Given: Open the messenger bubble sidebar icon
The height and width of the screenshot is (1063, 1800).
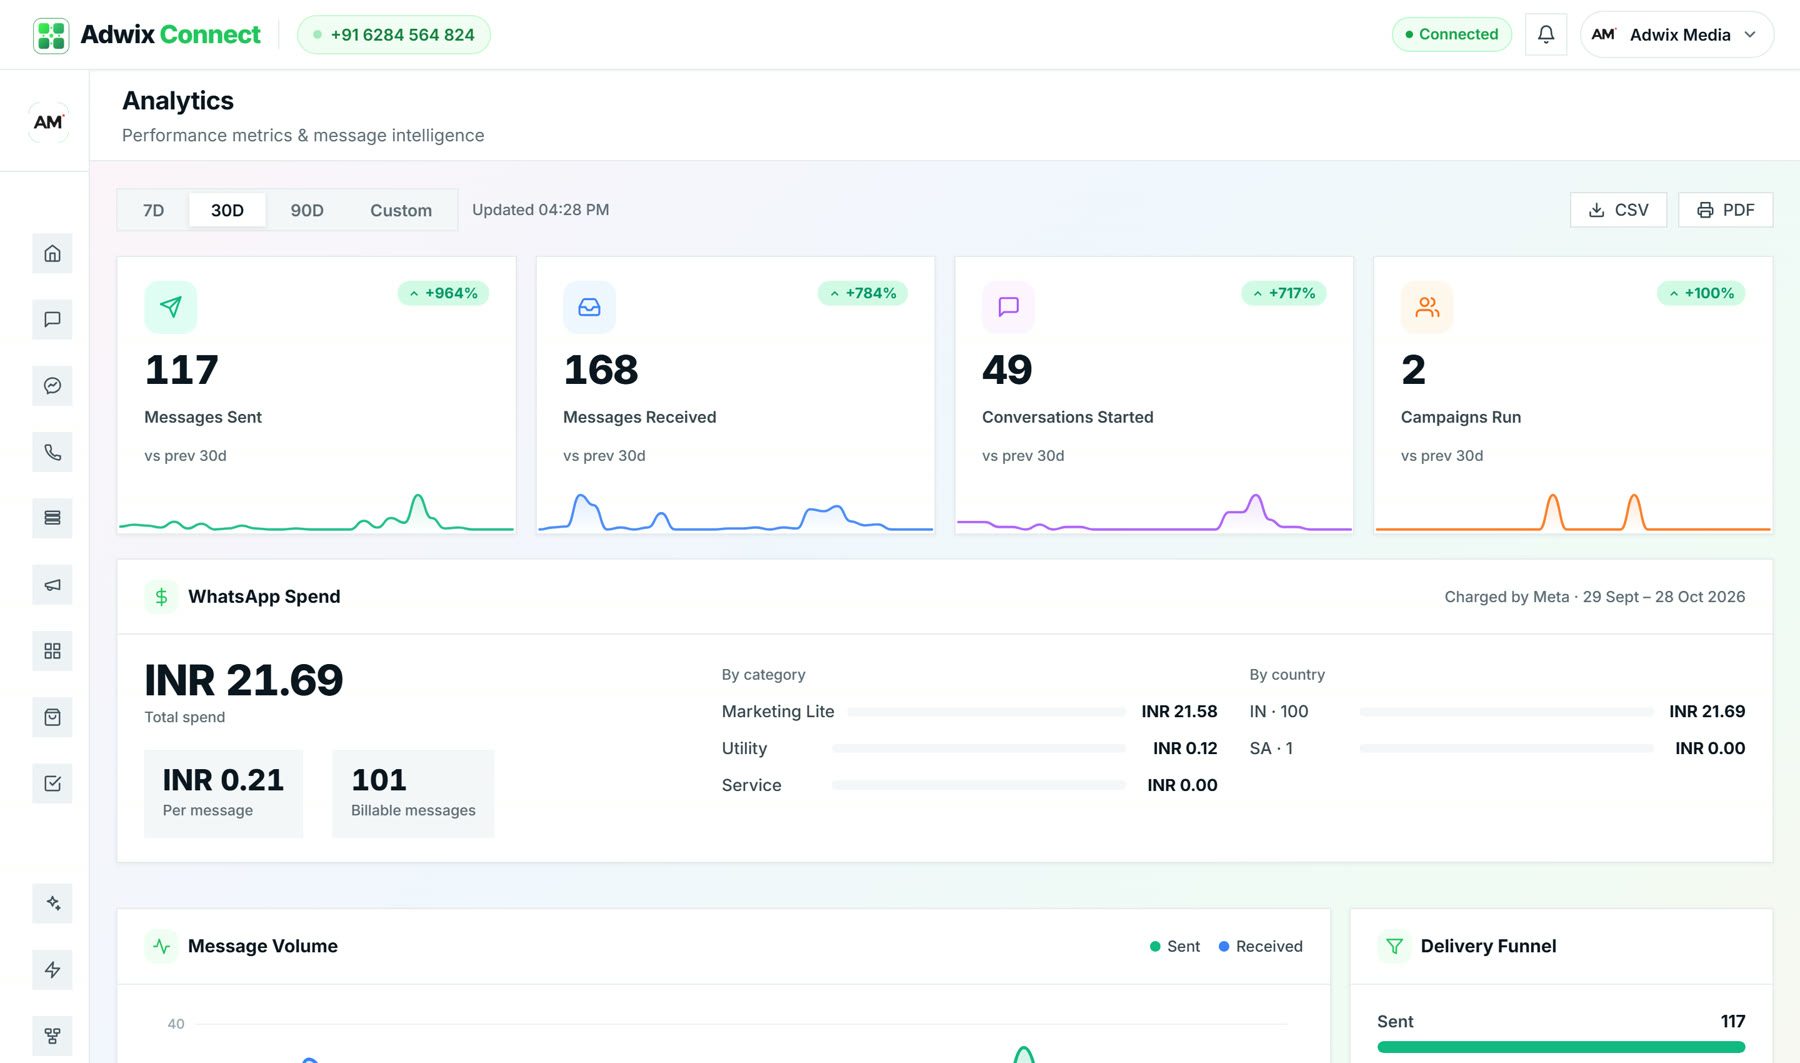Looking at the screenshot, I should [52, 386].
